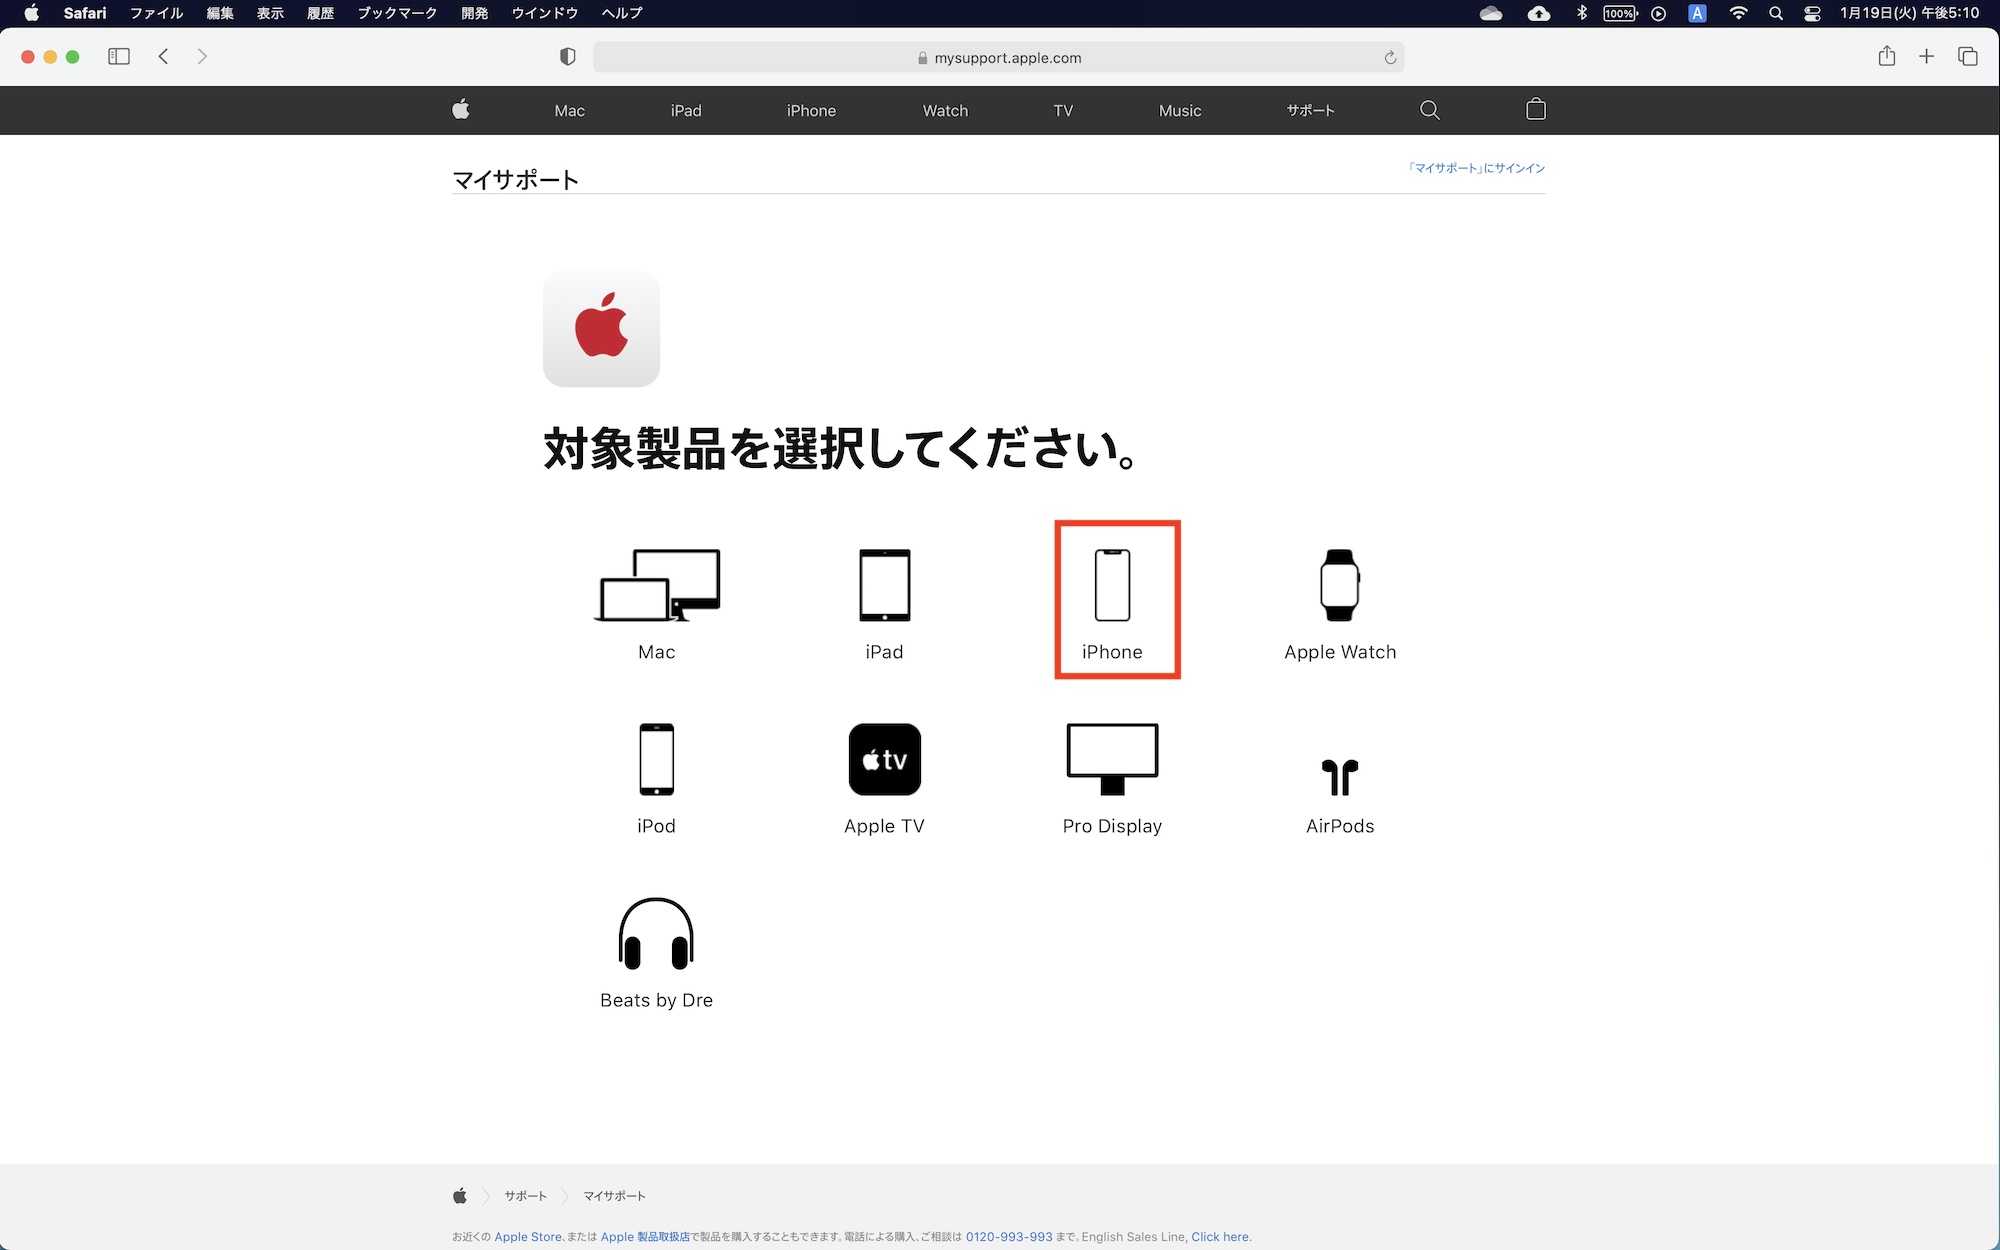The image size is (2000, 1250).
Task: Click the Safari privacy shield icon
Action: point(567,57)
